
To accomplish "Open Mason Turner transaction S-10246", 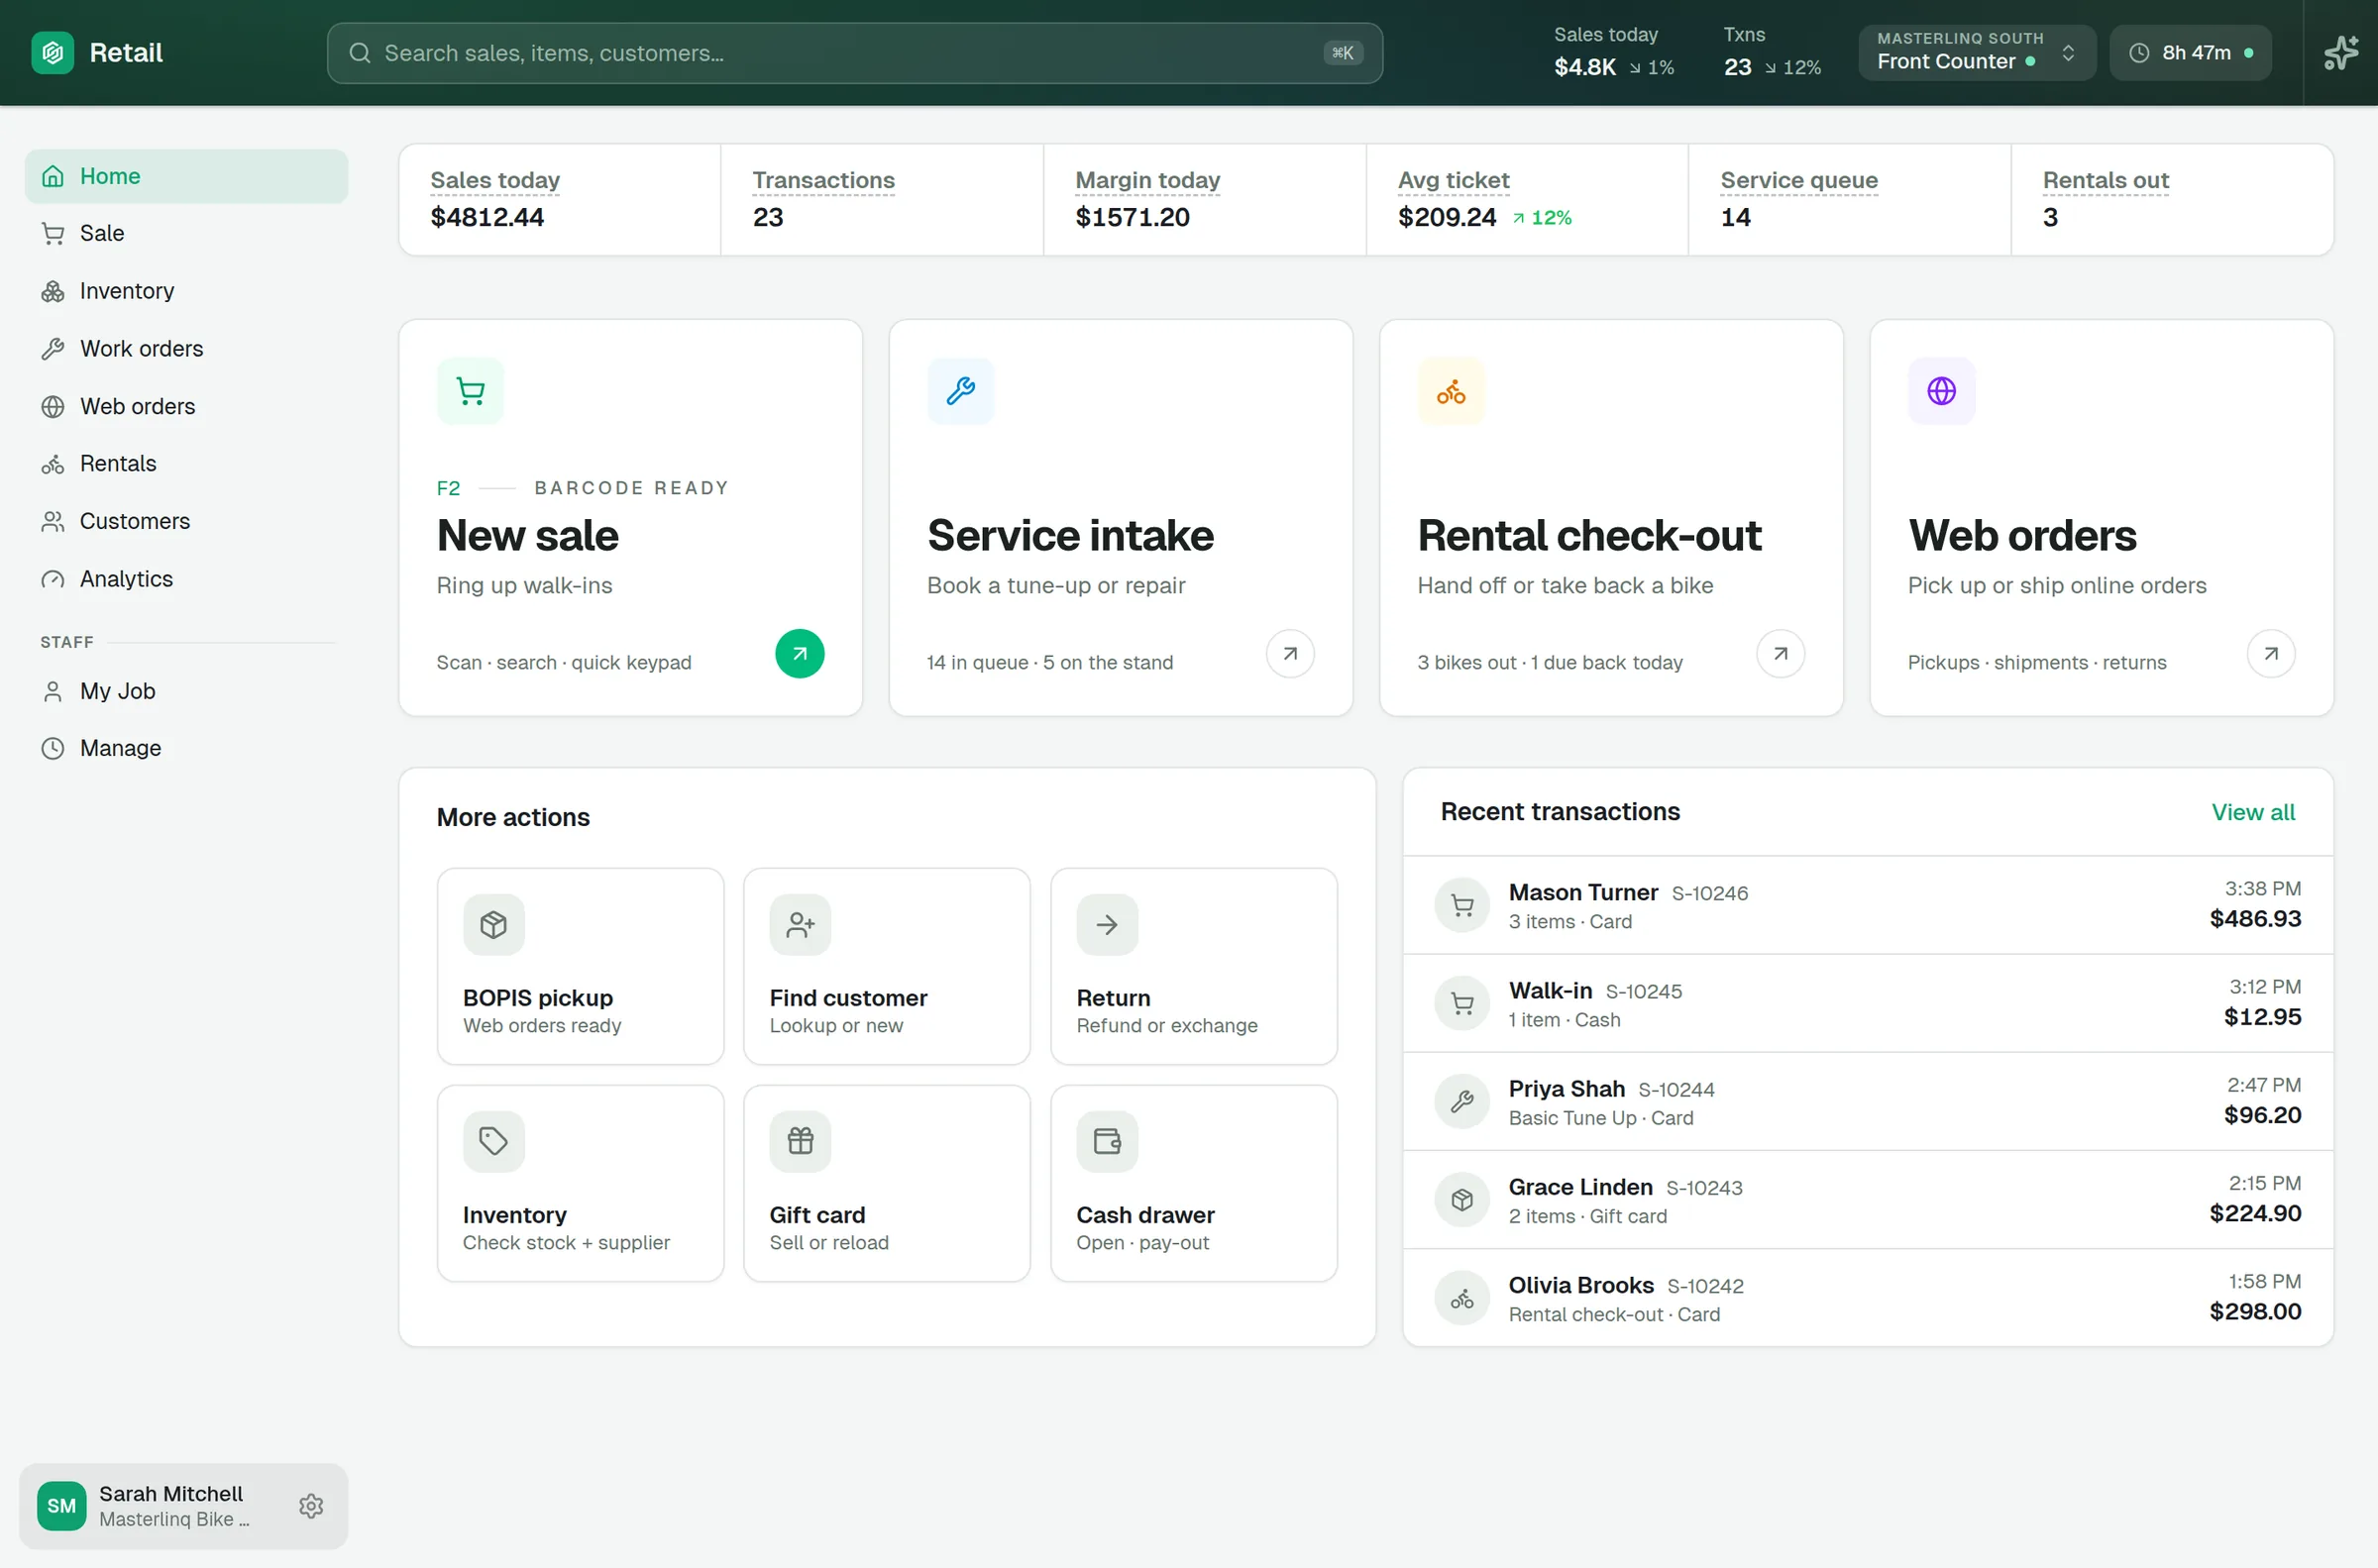I will (x=1867, y=905).
